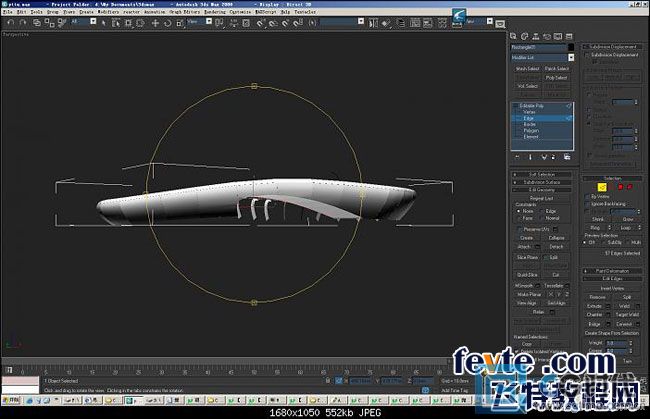The image size is (650, 419).
Task: Open the Material Editor icon
Action: pos(442,23)
